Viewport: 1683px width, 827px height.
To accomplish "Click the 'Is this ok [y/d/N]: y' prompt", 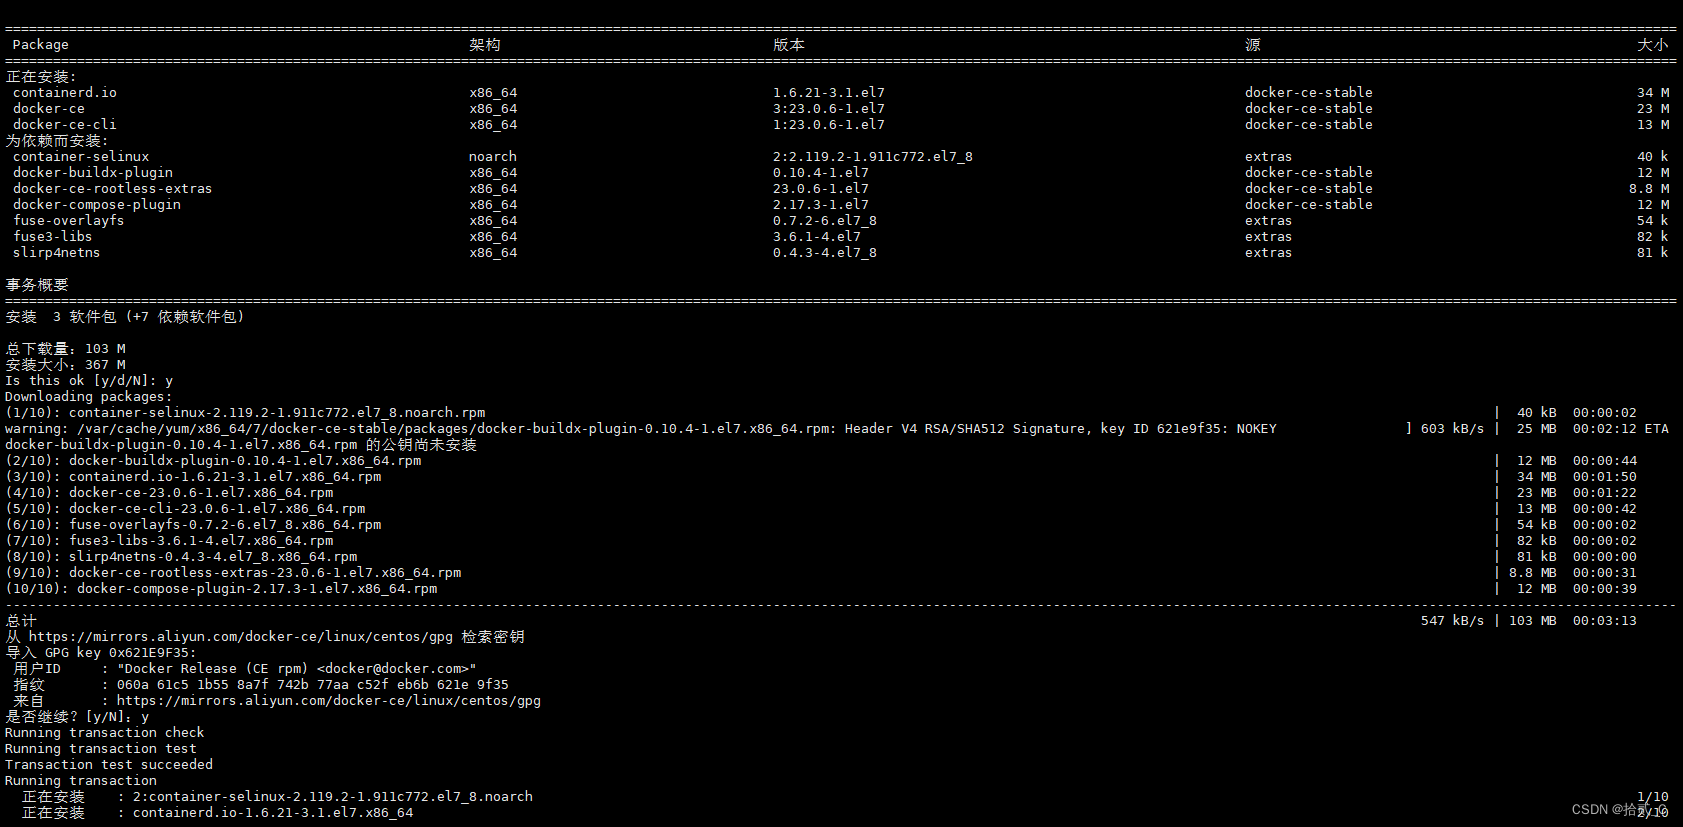I will tap(89, 381).
